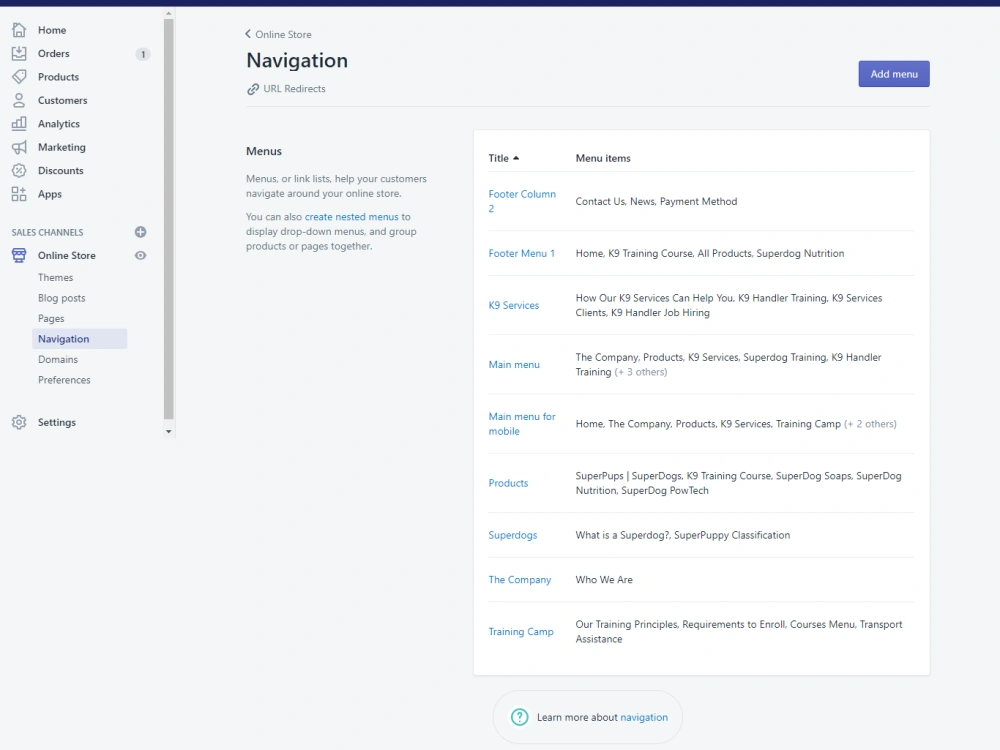Click 'Contact Us, News, Payment Method' text
The width and height of the screenshot is (1000, 750).
[656, 202]
